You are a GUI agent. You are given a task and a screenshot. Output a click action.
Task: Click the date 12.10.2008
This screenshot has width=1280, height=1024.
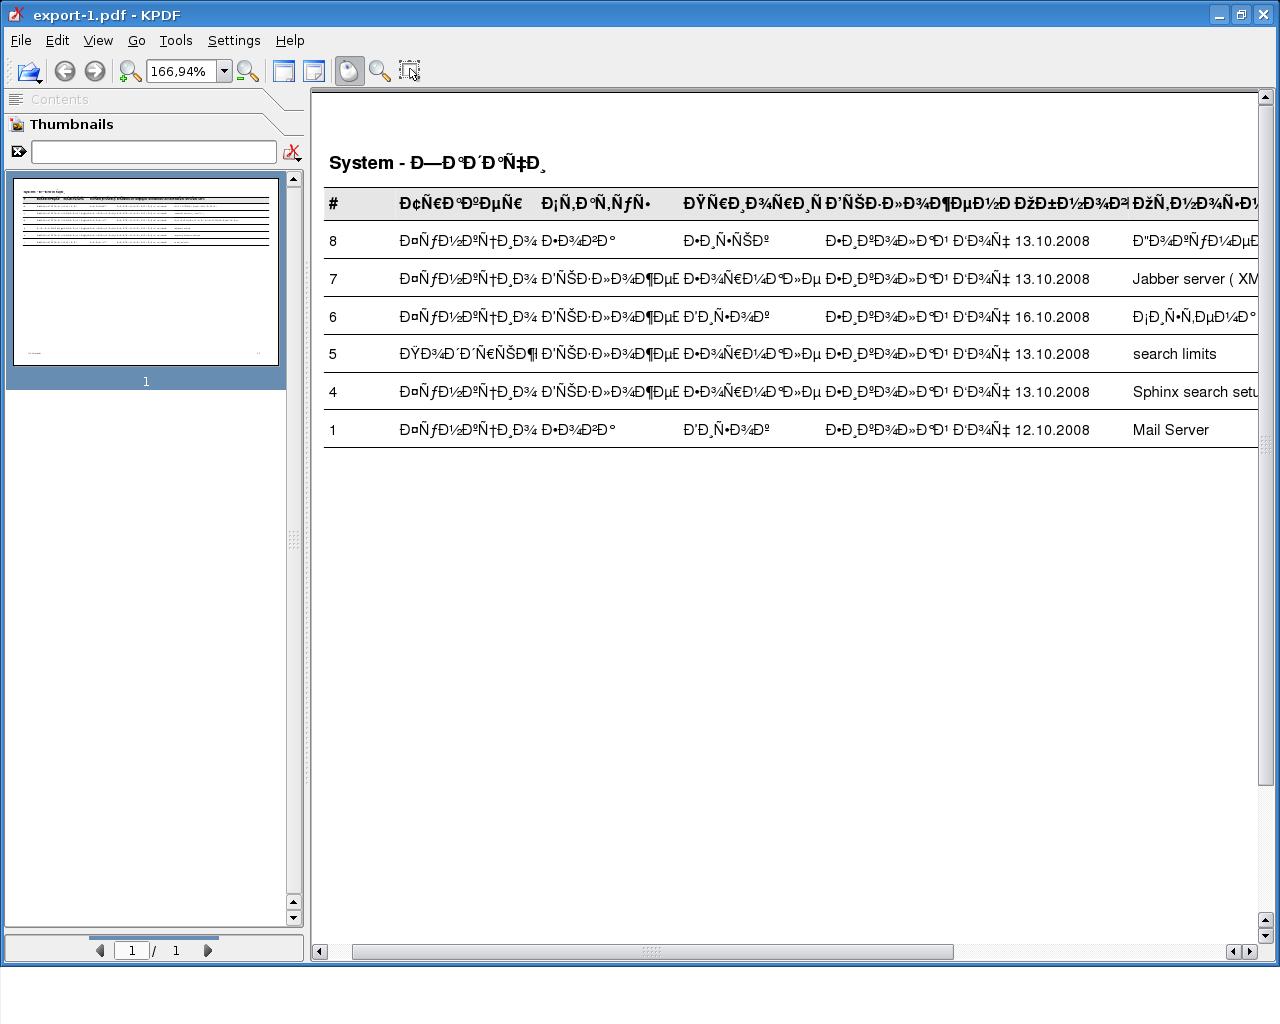(x=1052, y=430)
